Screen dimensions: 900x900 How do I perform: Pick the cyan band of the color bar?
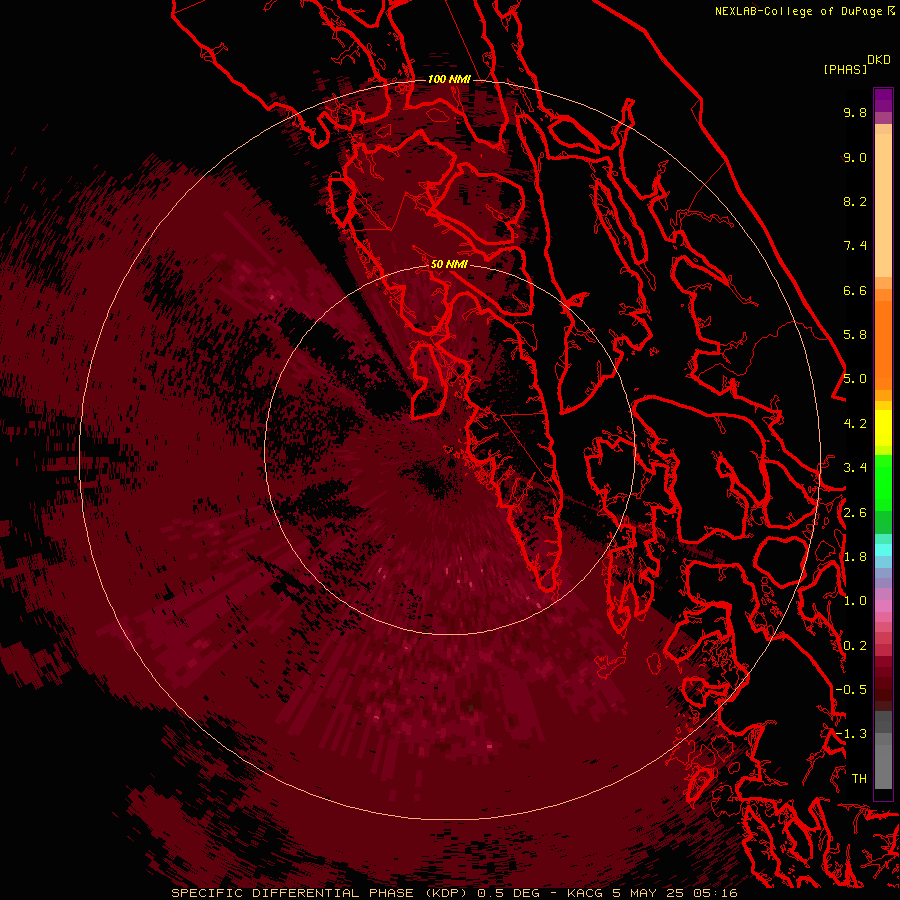click(x=883, y=550)
